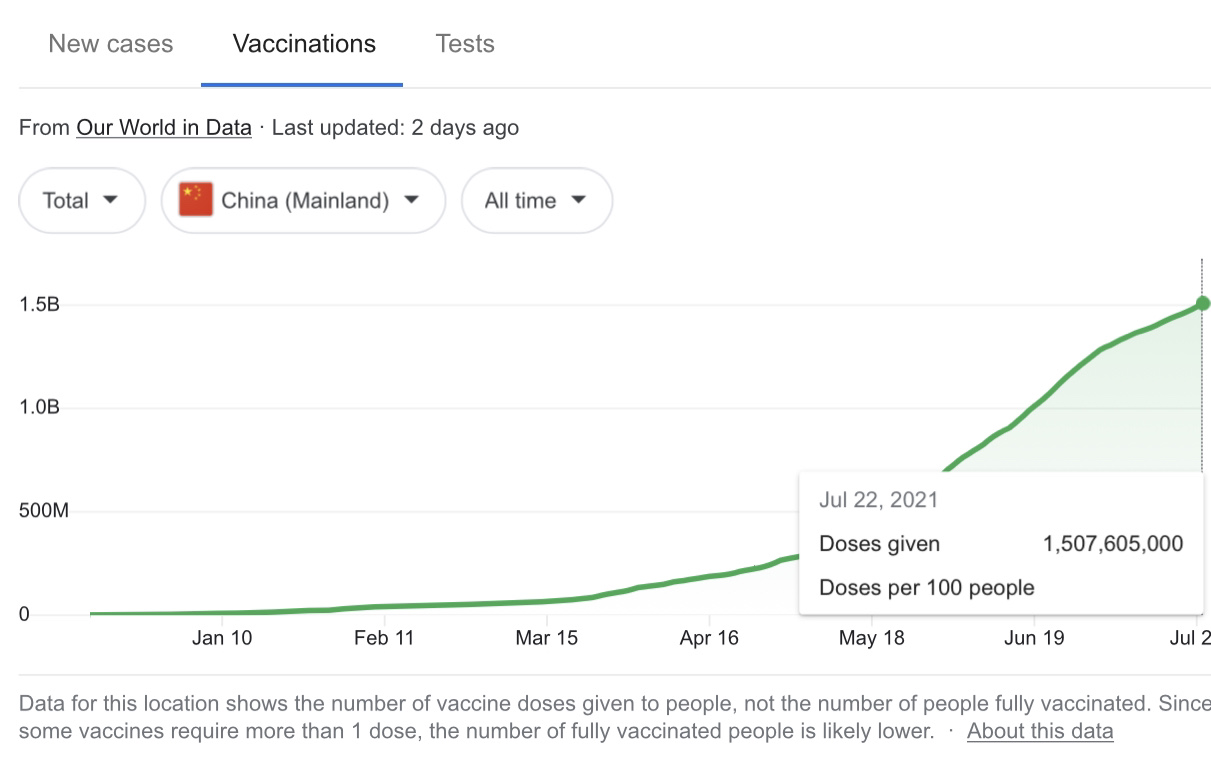Click the Mar 15 axis label
This screenshot has width=1211, height=764.
point(547,638)
